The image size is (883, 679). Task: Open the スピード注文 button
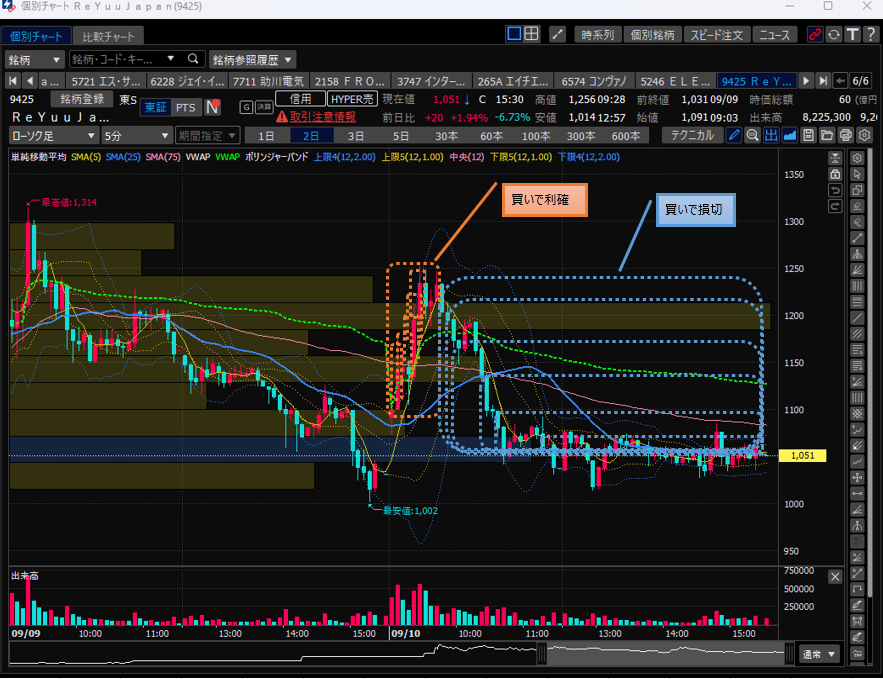pos(717,35)
